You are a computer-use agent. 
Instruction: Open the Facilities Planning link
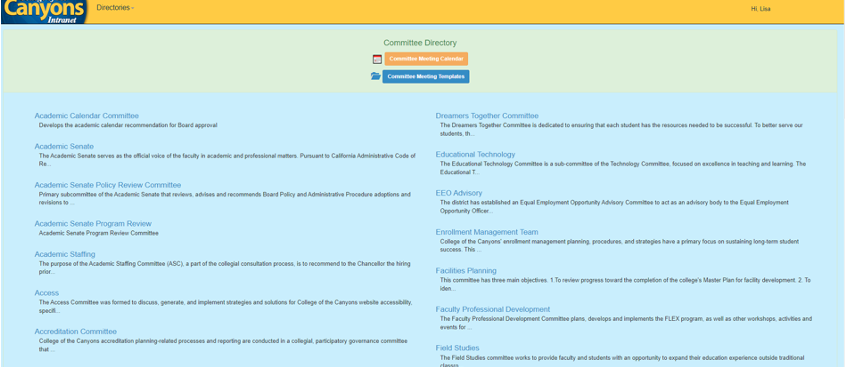[x=466, y=271]
